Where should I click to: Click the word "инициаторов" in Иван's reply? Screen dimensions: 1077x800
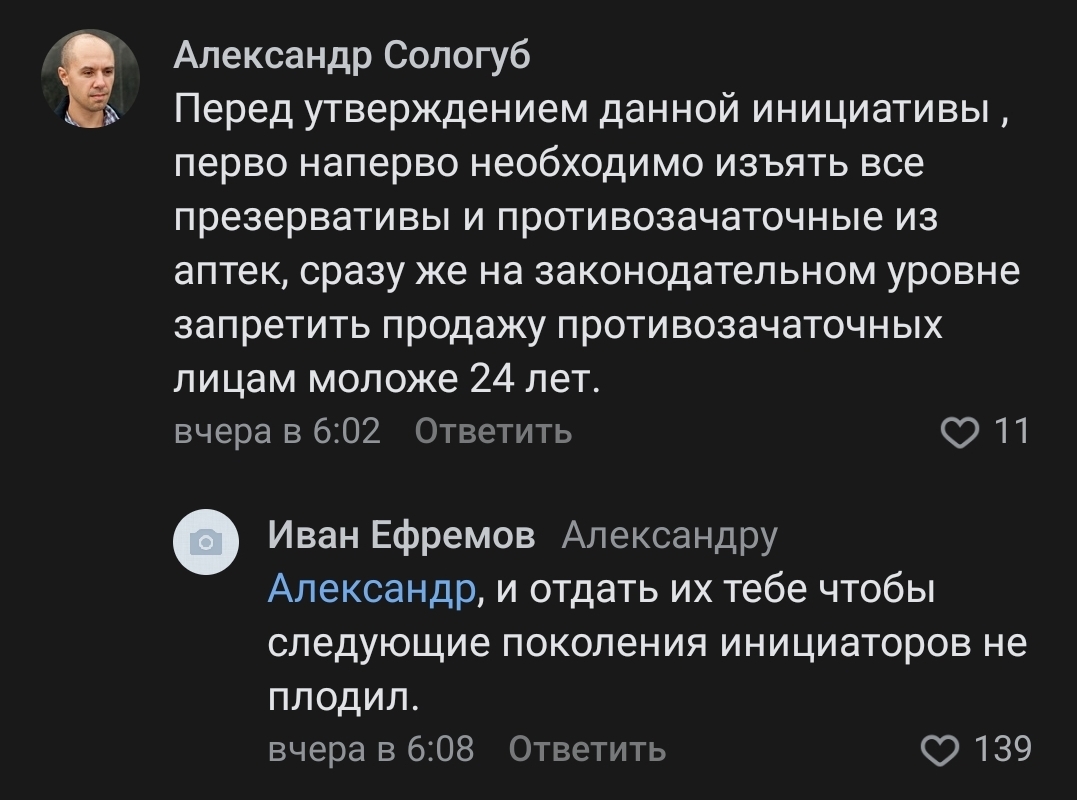click(844, 643)
